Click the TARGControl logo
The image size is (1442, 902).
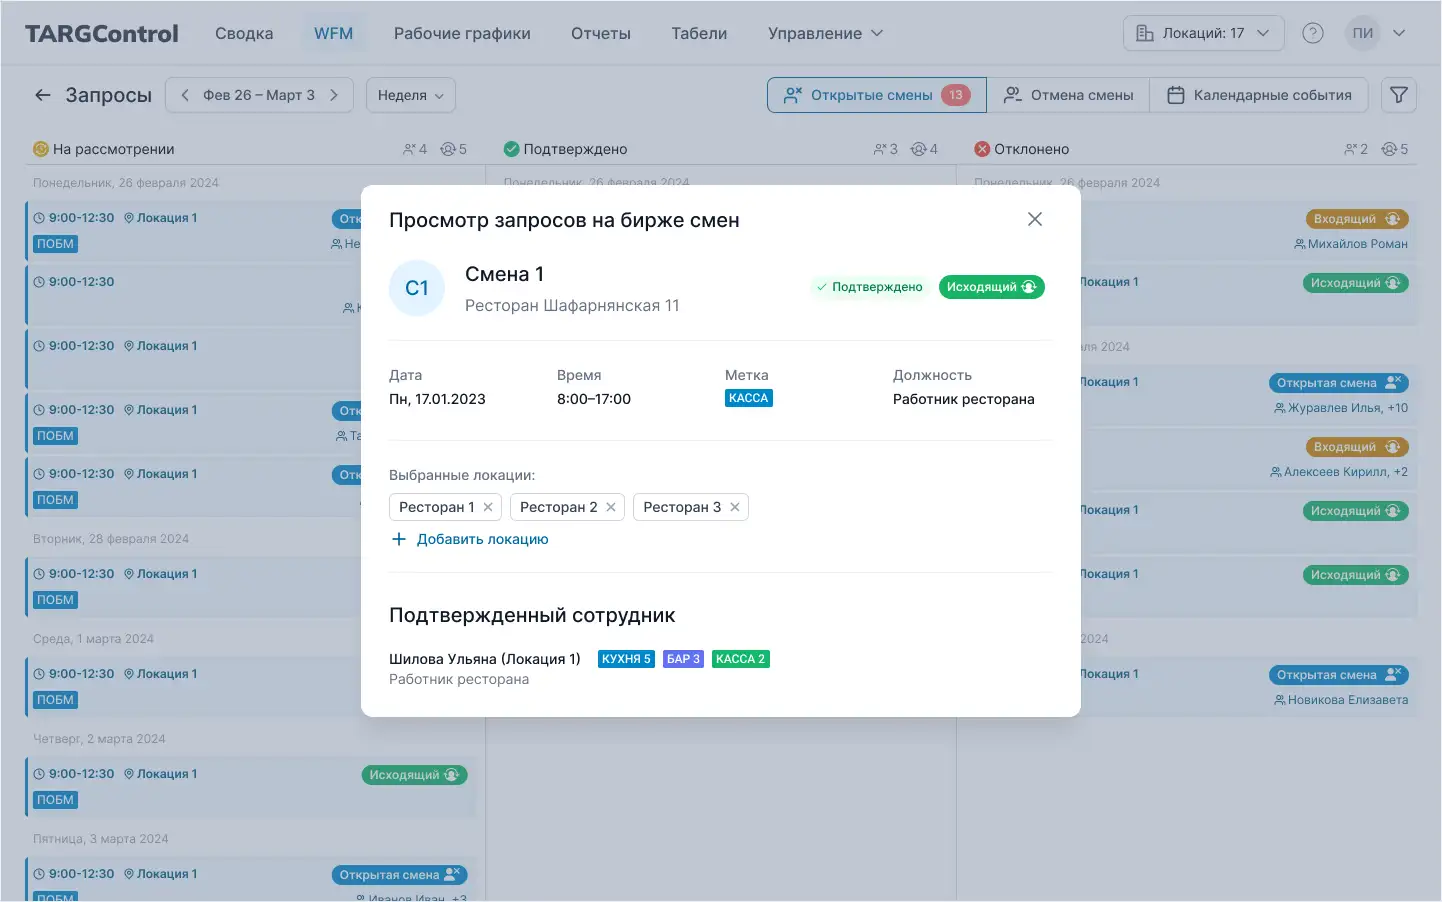[x=102, y=33]
